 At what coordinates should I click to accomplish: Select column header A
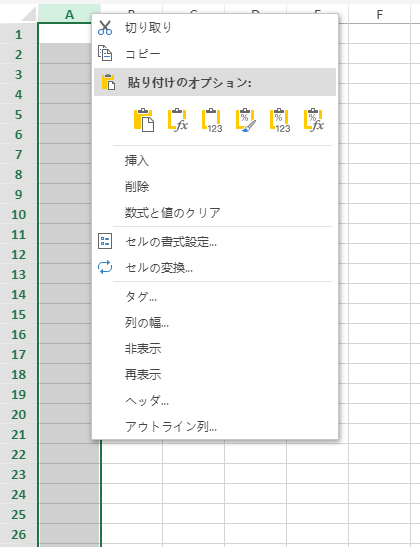69,14
